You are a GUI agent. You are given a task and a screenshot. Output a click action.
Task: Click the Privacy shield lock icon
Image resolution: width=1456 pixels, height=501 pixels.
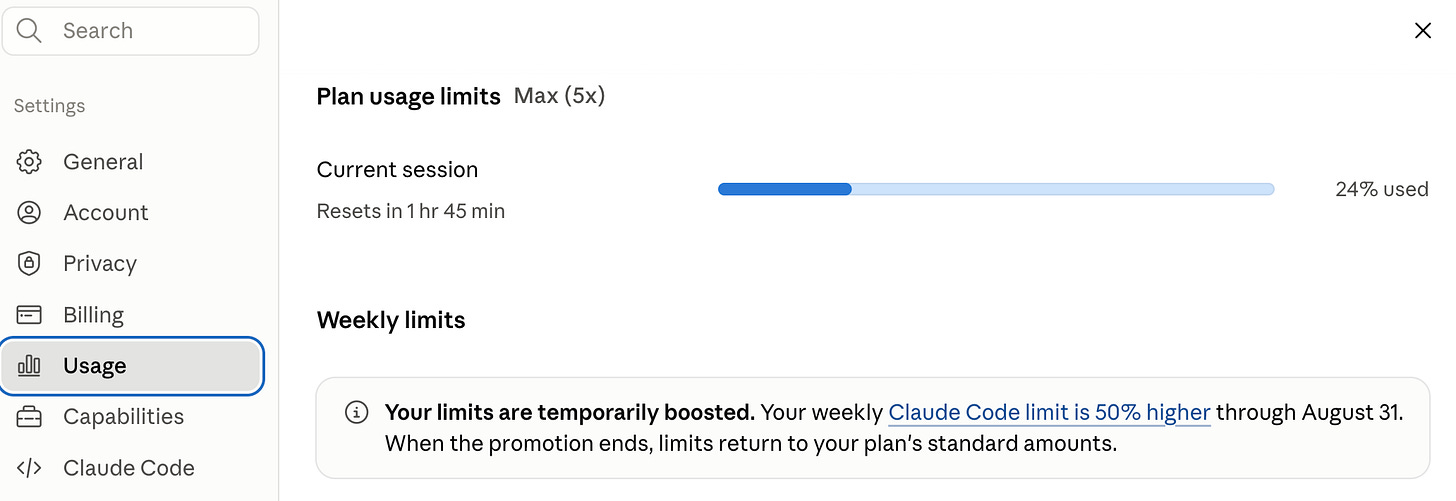coord(29,264)
